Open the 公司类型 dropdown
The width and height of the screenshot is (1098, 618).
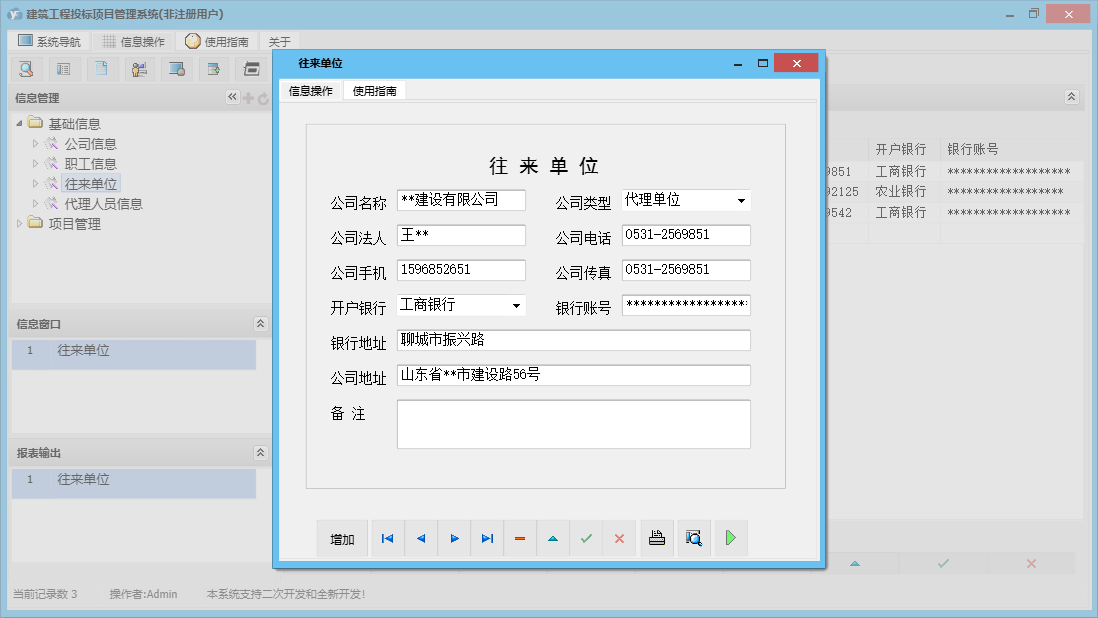point(742,200)
